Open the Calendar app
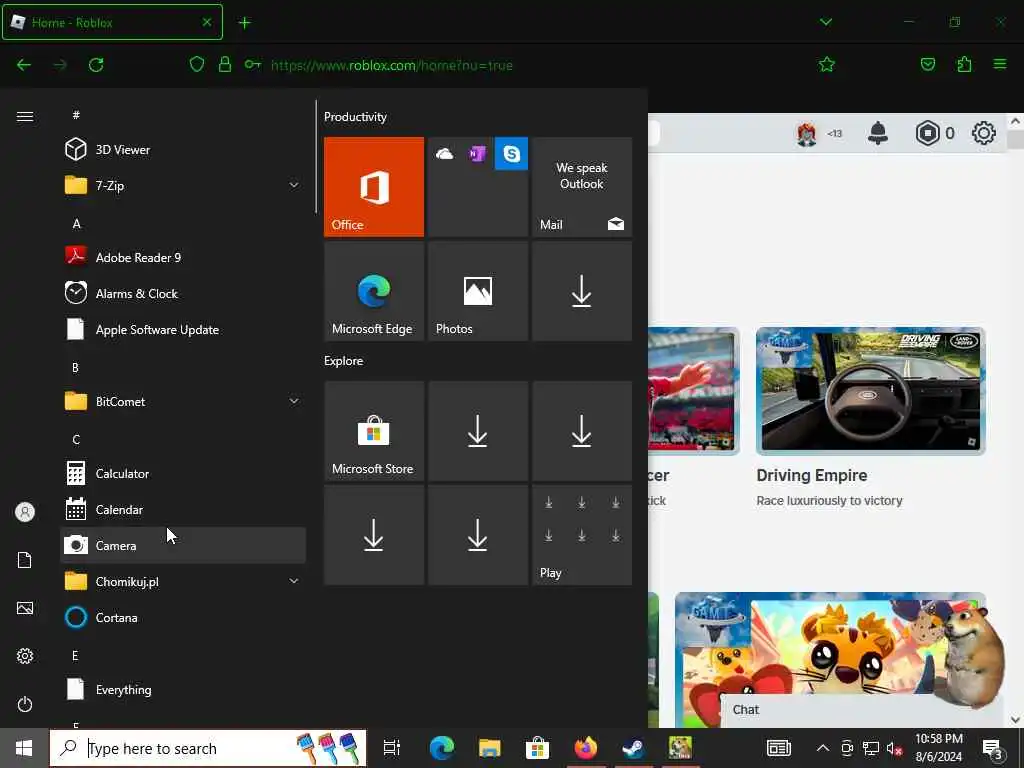The height and width of the screenshot is (768, 1024). pyautogui.click(x=183, y=509)
